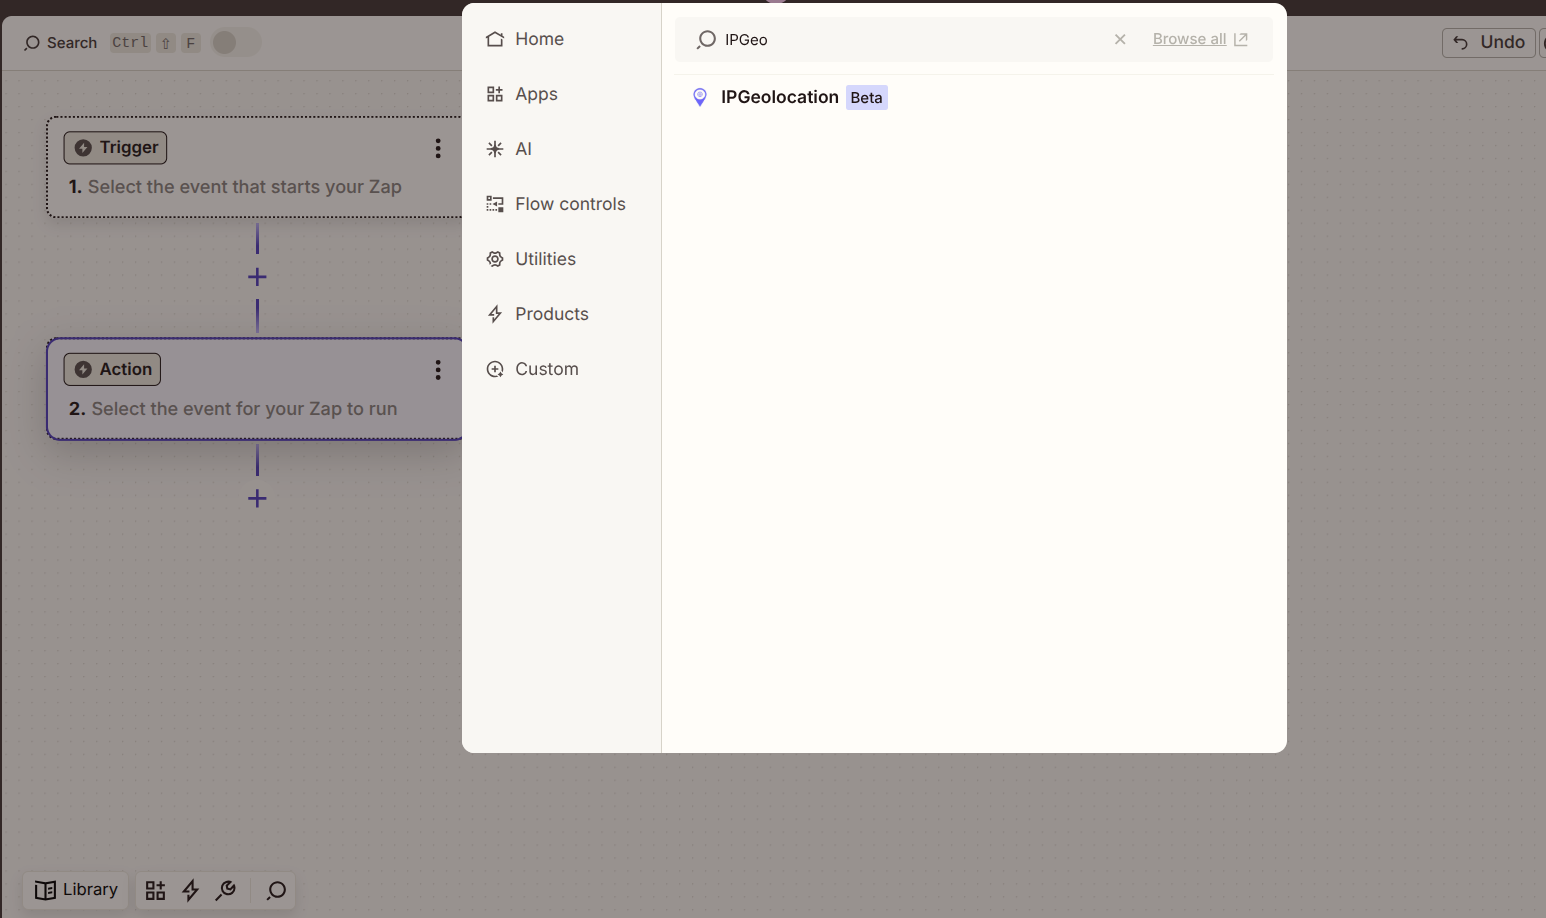Screen dimensions: 1546x918
Task: Toggle the switch next to Search shortcut
Action: [236, 42]
